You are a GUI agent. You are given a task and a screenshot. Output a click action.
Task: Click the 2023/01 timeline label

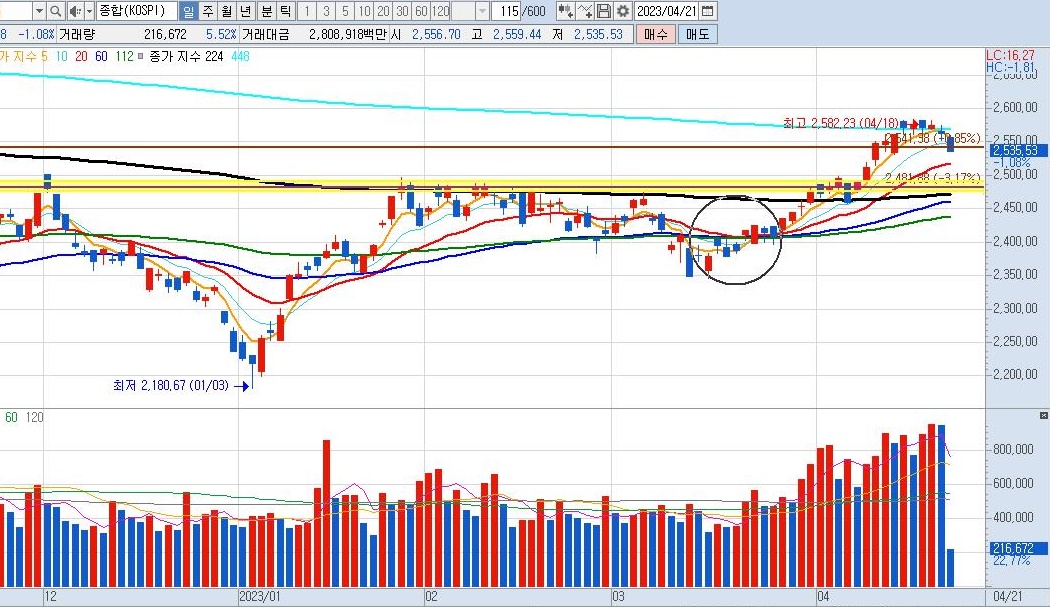260,596
